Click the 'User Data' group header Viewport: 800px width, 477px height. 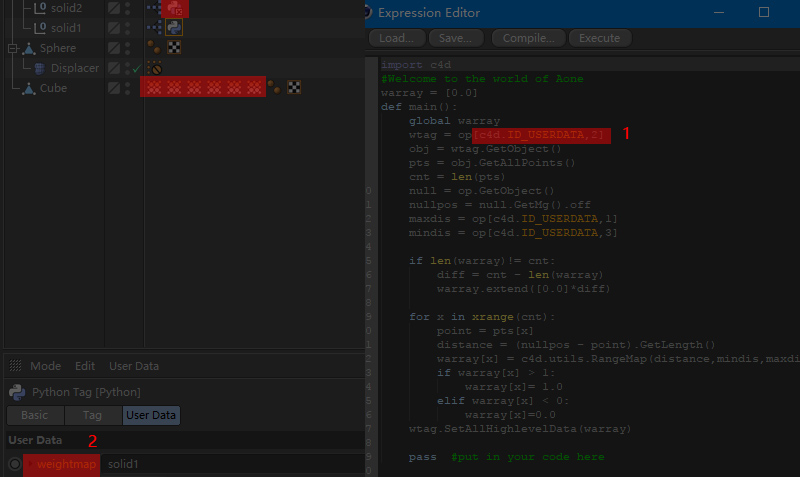coord(35,440)
